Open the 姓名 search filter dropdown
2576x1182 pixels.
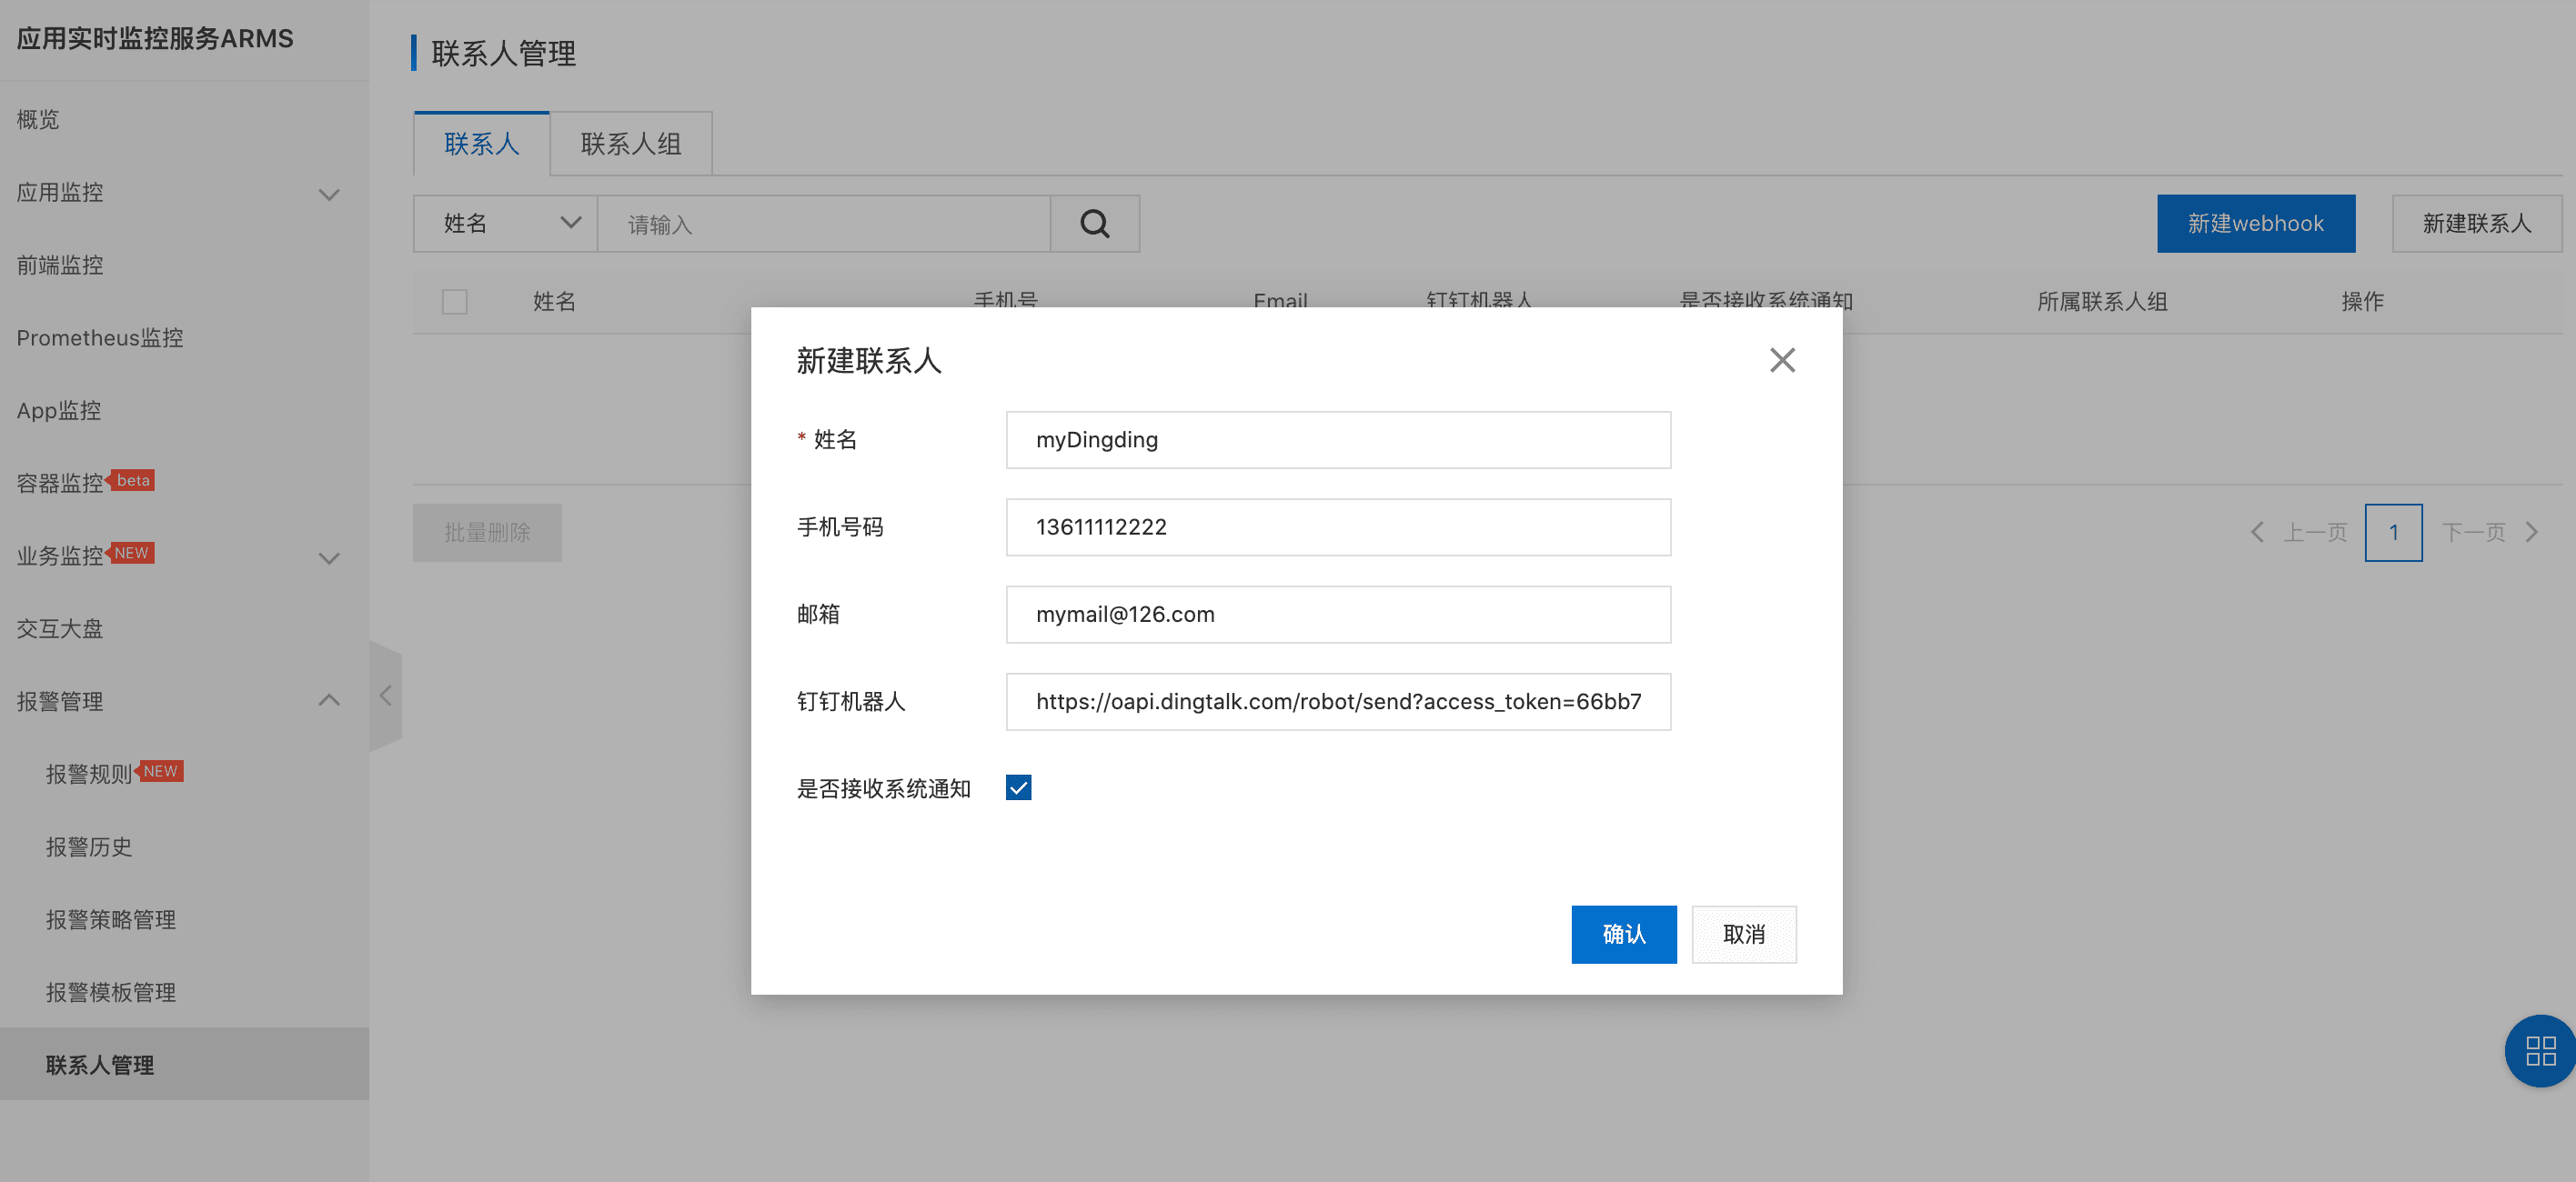click(x=505, y=224)
